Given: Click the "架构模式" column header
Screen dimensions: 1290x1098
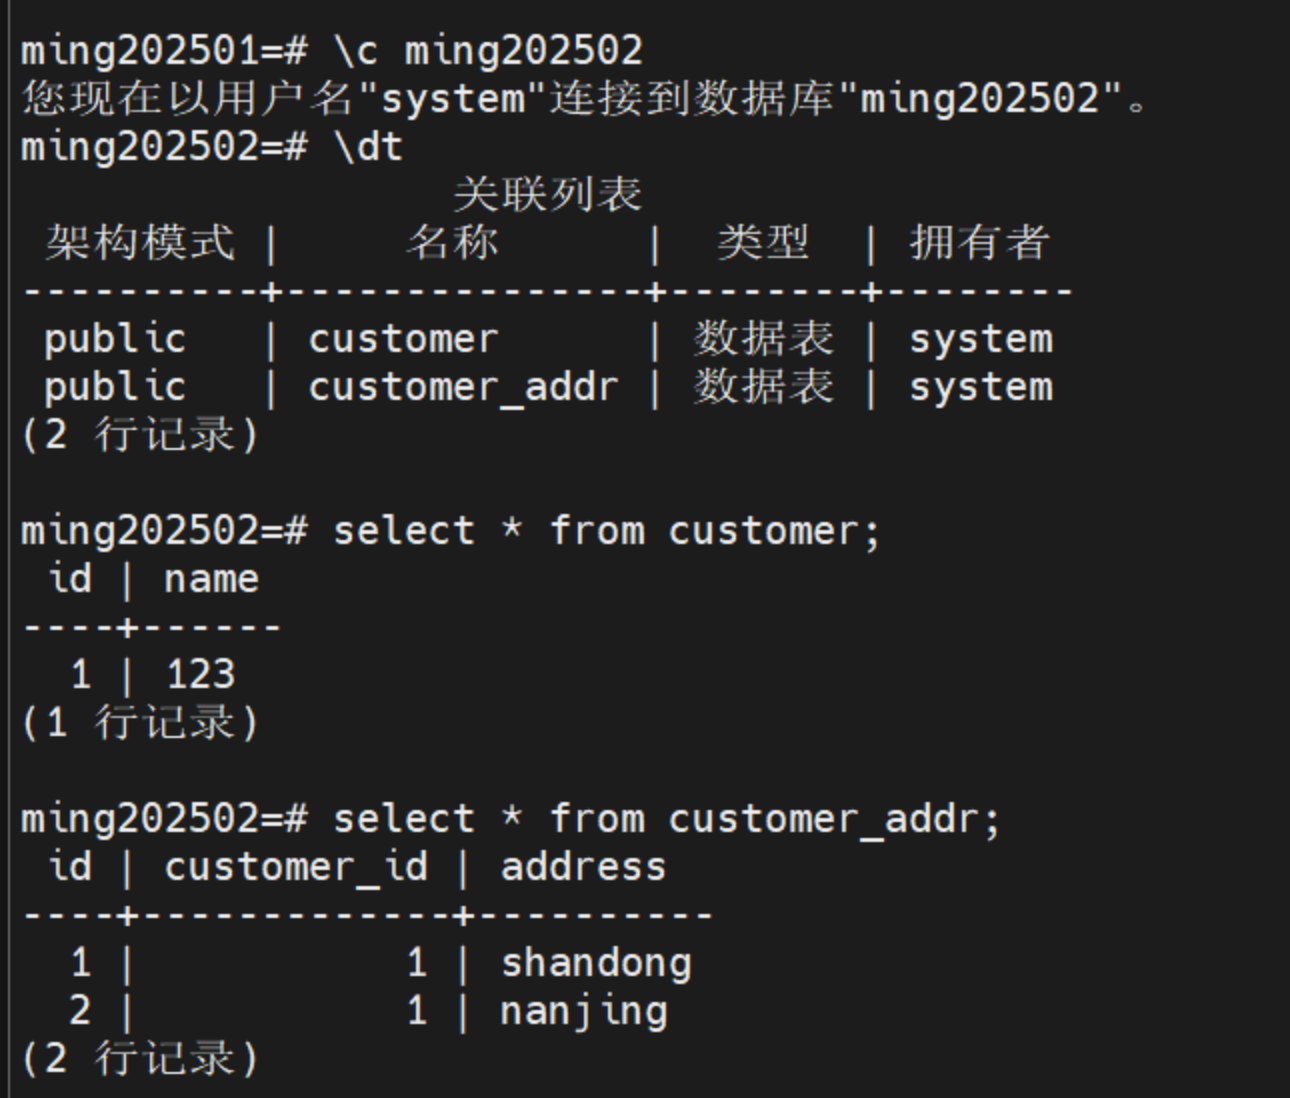Looking at the screenshot, I should 140,243.
